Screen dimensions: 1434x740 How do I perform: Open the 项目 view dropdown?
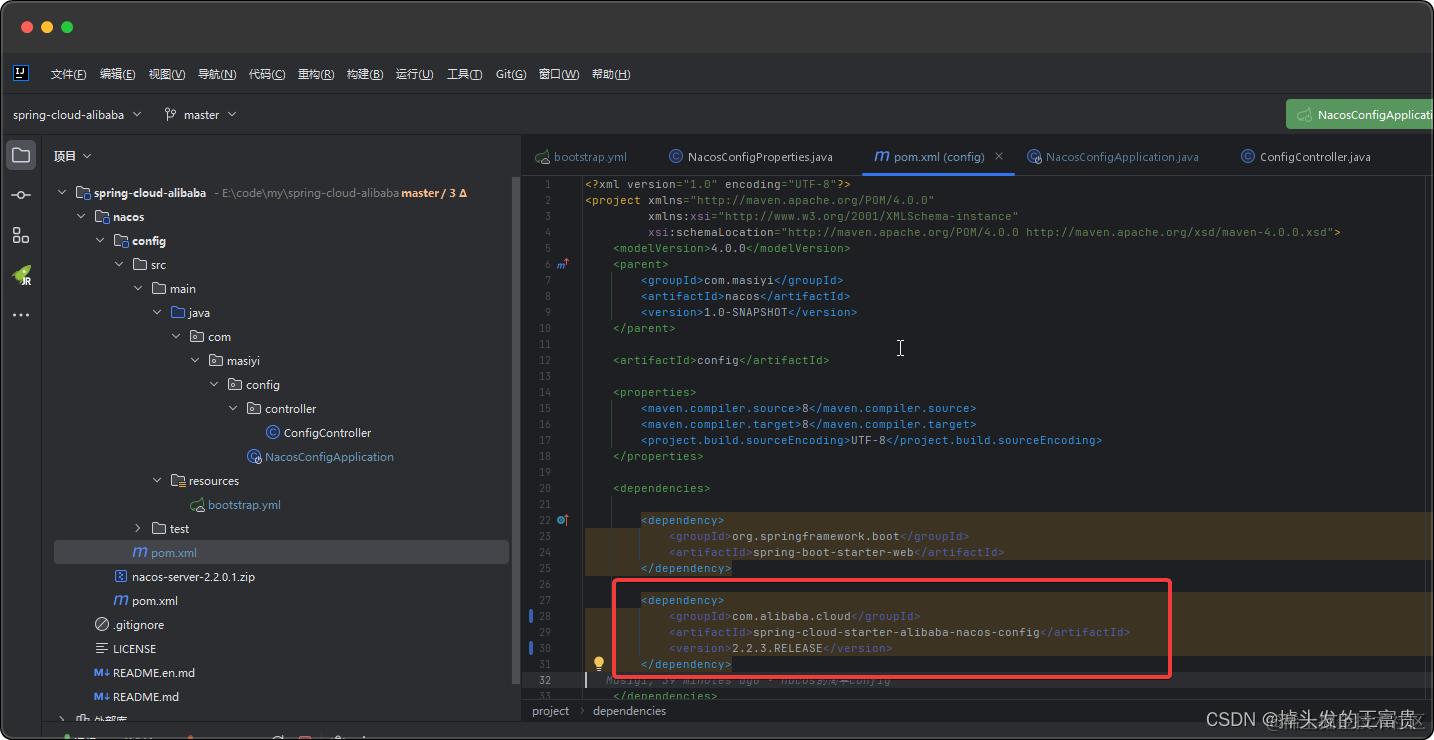click(x=73, y=156)
